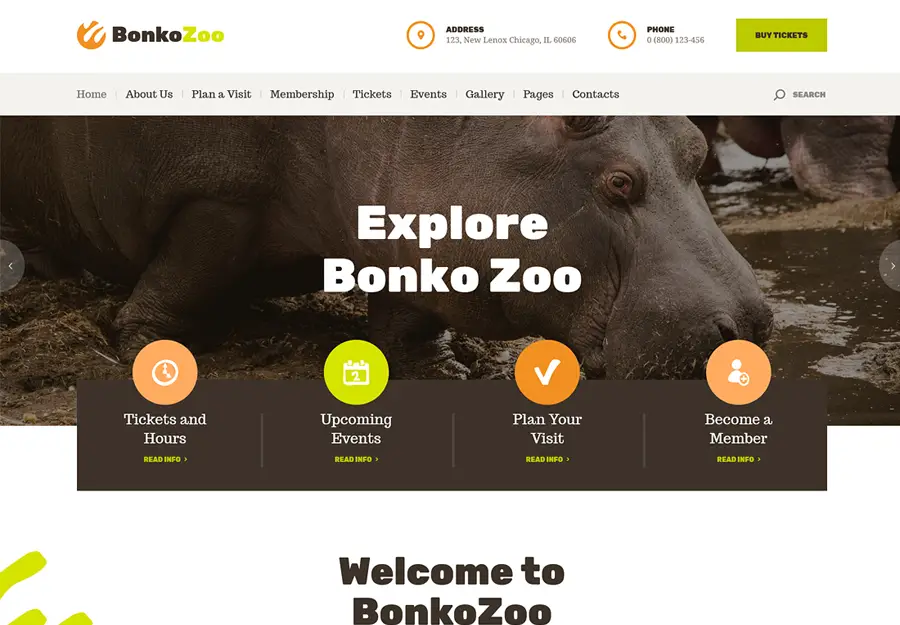
Task: Open the Plan a Visit menu
Action: click(222, 94)
